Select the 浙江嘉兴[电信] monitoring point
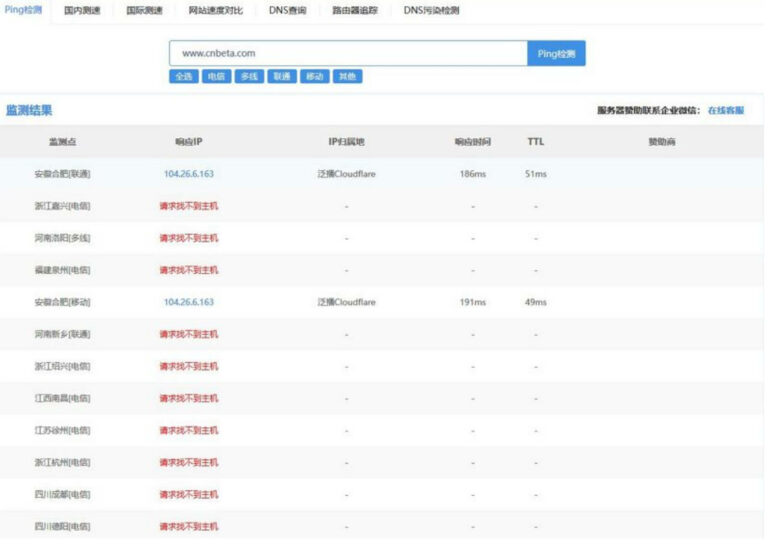 point(63,206)
